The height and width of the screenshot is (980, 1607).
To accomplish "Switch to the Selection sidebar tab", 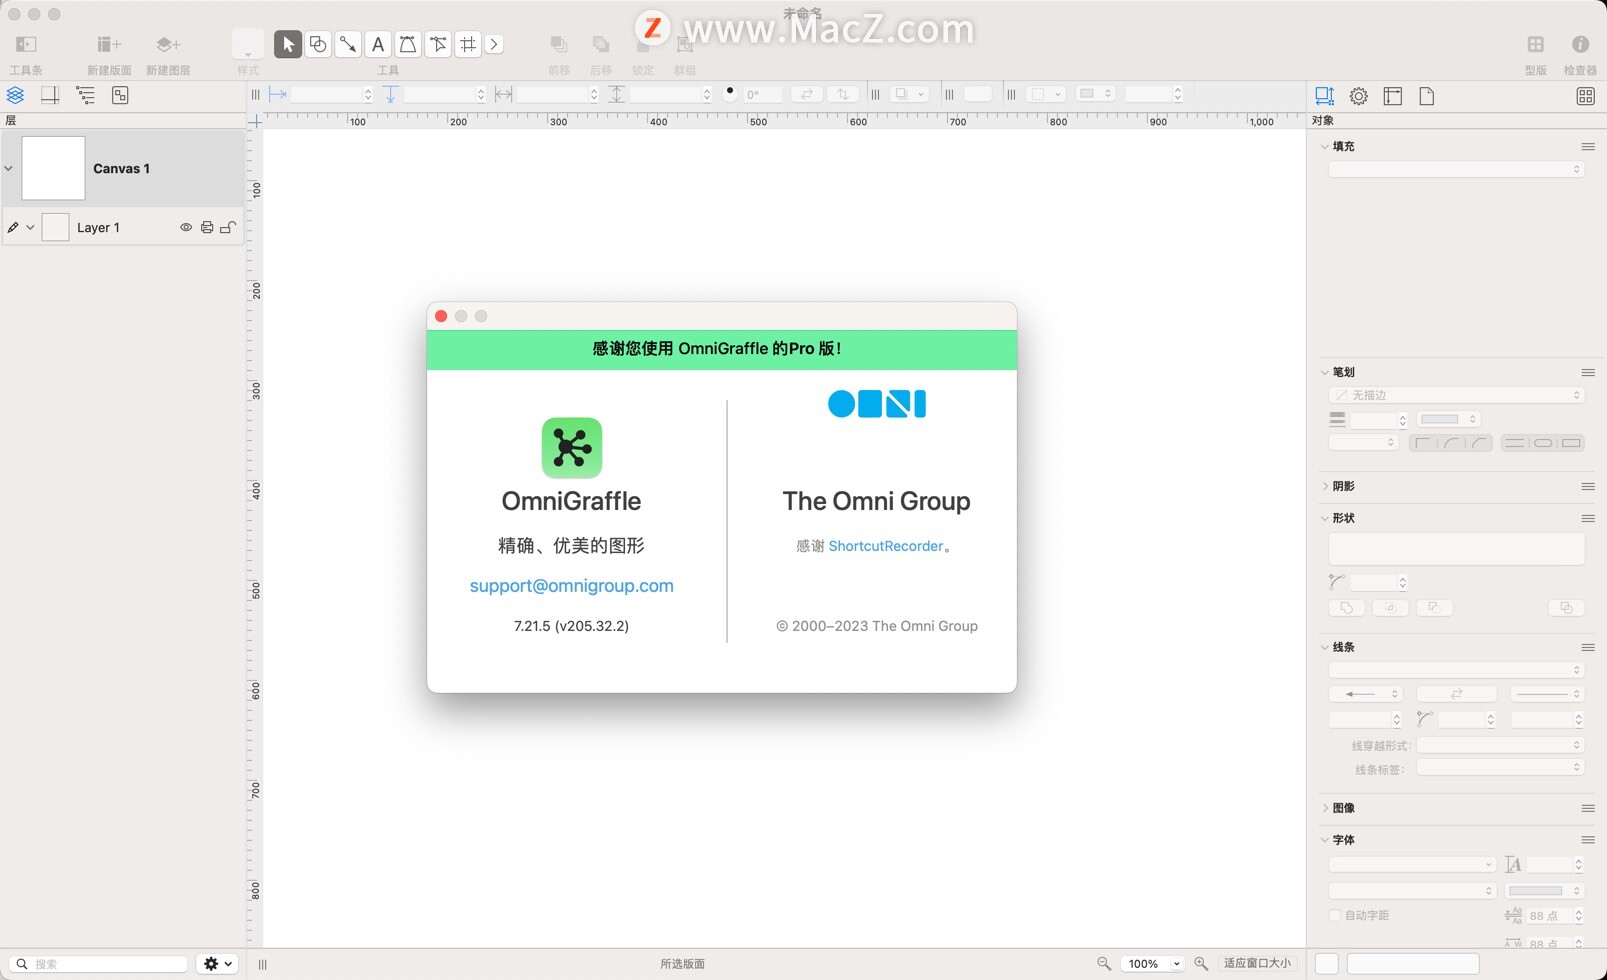I will coord(120,95).
